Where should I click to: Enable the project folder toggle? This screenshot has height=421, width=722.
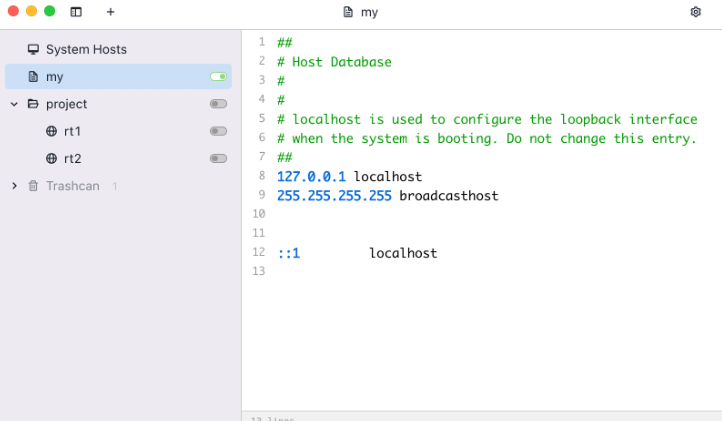click(x=218, y=104)
